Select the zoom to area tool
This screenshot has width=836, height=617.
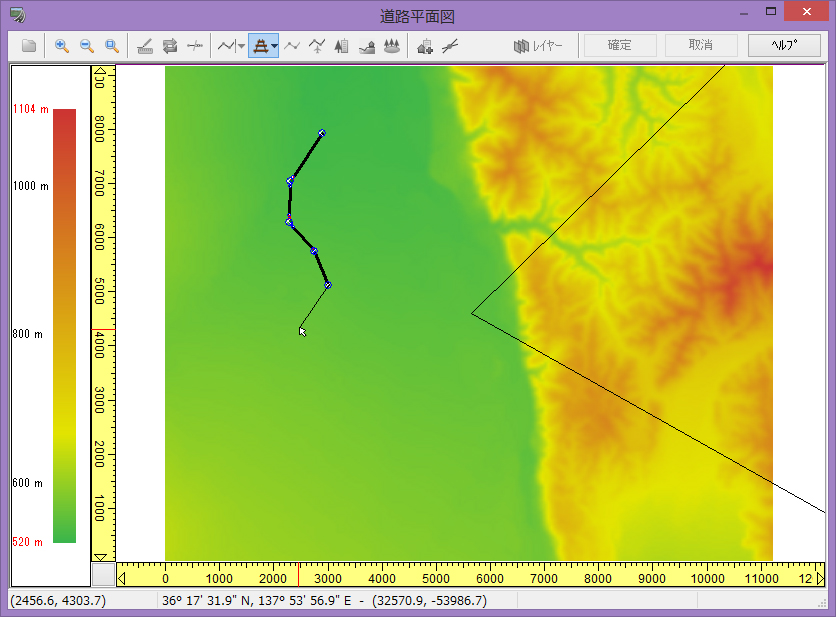click(x=112, y=46)
